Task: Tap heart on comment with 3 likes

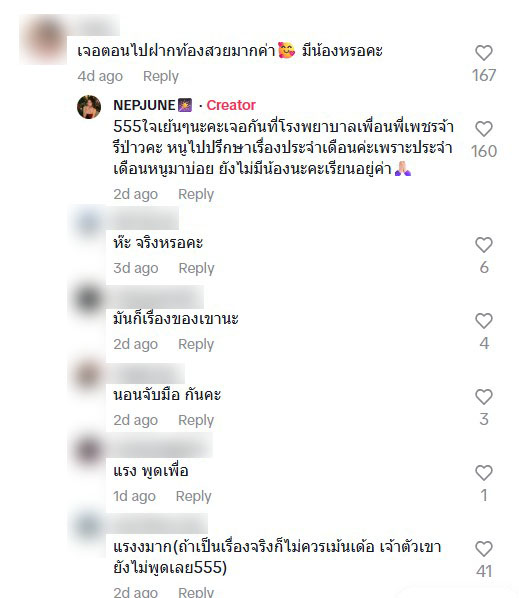Action: tap(484, 397)
